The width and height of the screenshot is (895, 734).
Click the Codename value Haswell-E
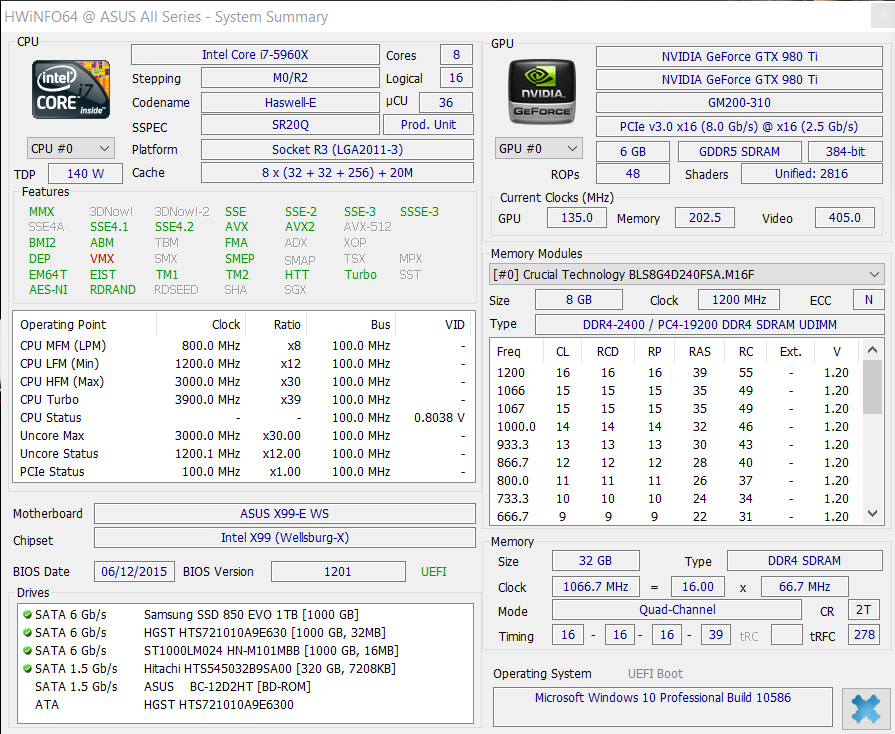pos(290,103)
